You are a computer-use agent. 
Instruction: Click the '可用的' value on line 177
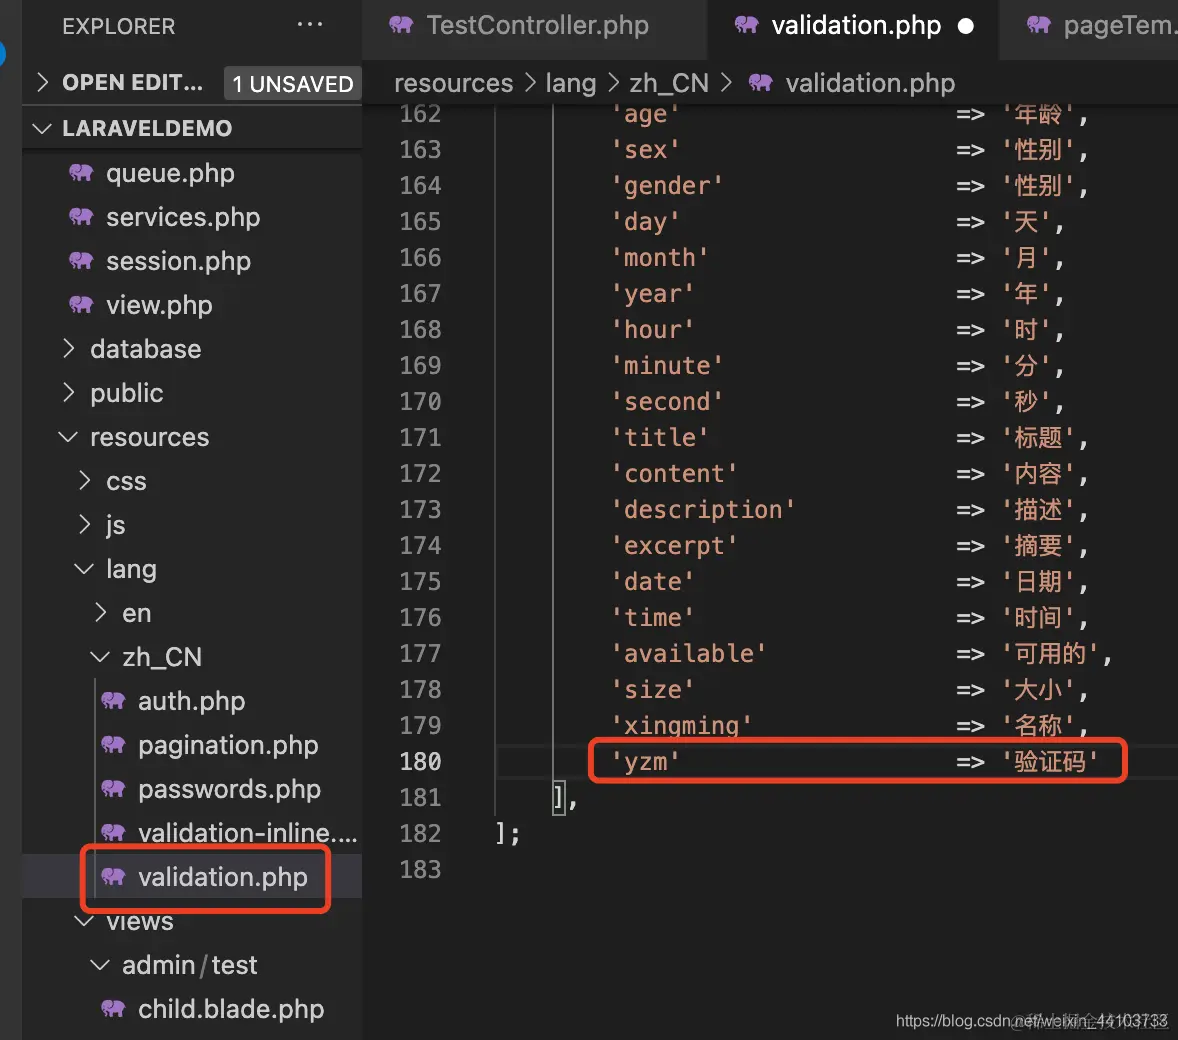coord(1050,653)
